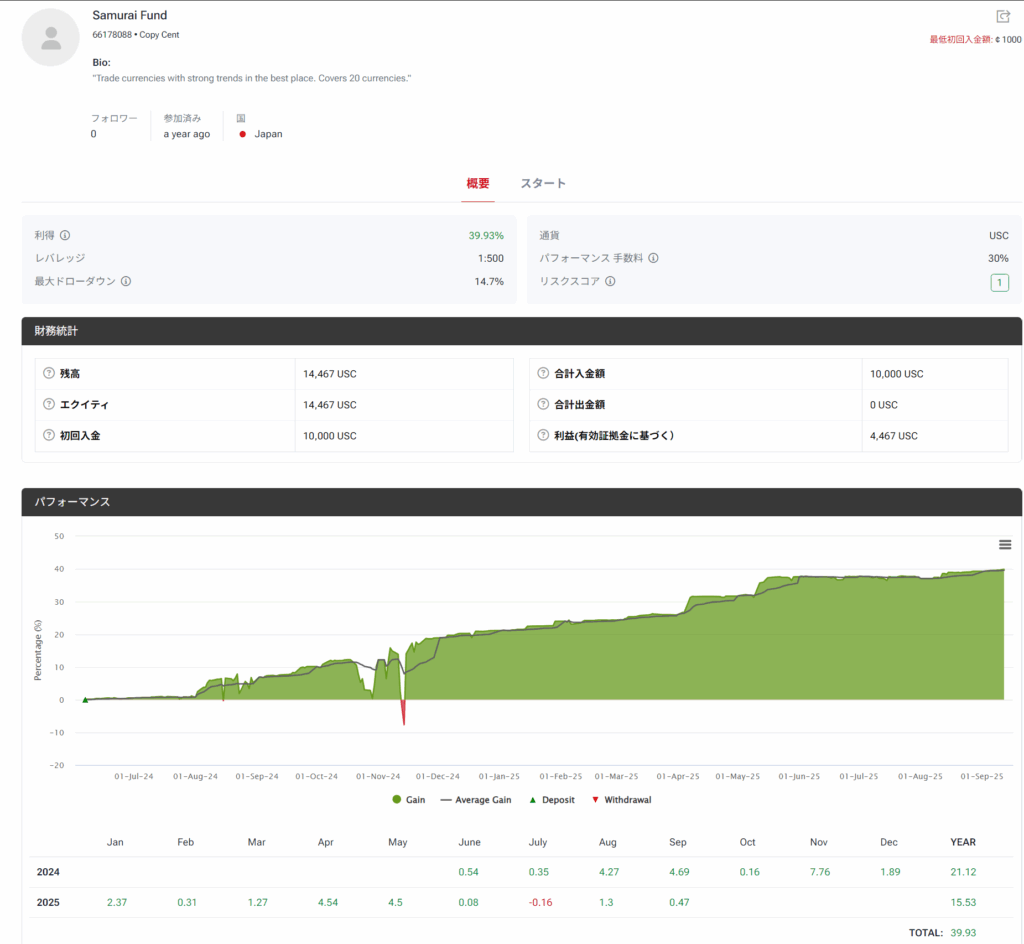The image size is (1024, 944).
Task: Click help icon next to 合計出金額
Action: (543, 405)
